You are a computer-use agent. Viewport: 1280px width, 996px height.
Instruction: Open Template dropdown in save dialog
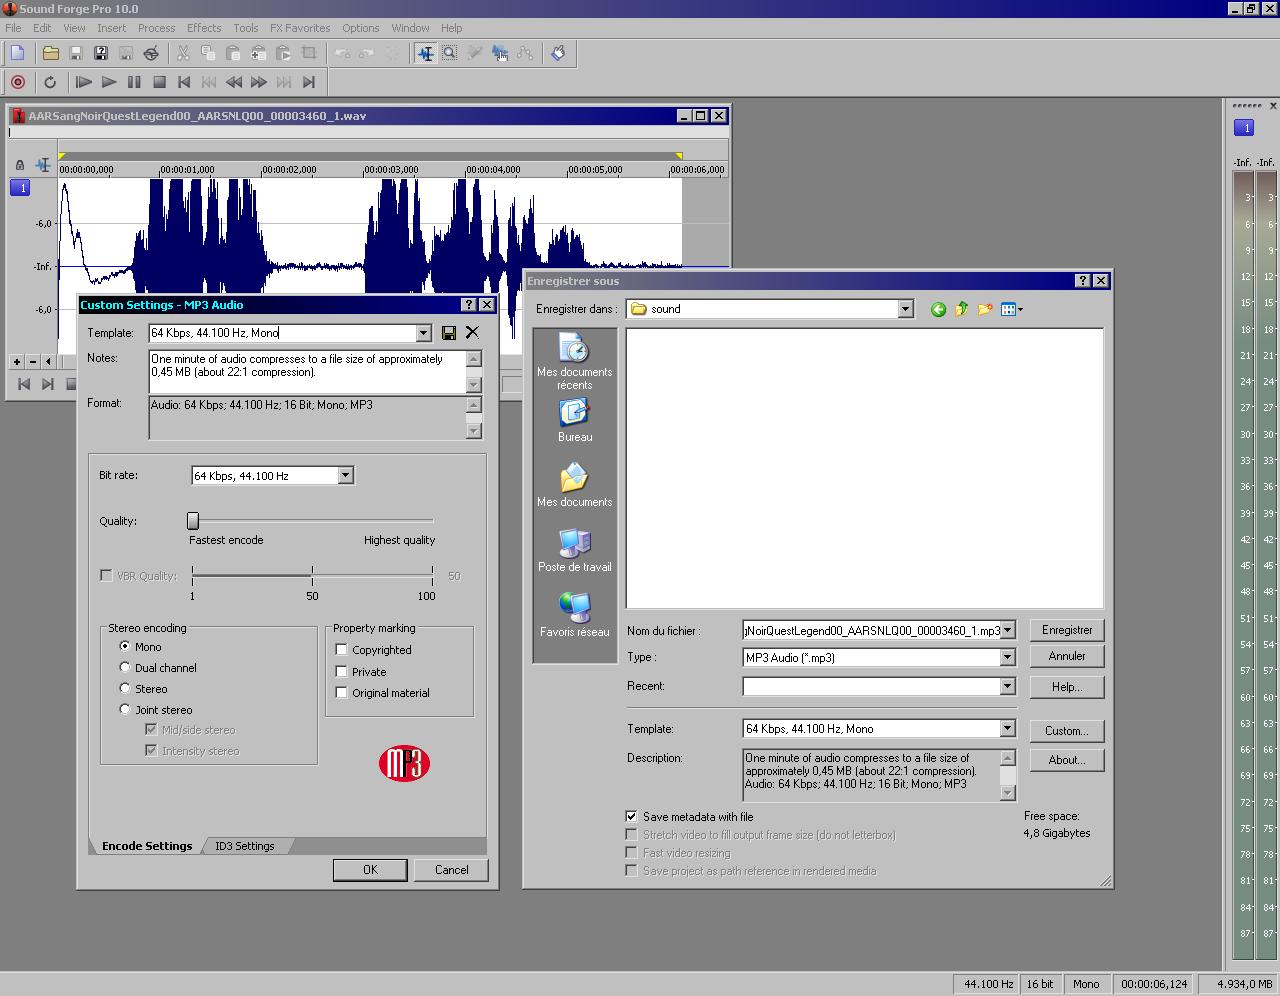pos(1007,729)
